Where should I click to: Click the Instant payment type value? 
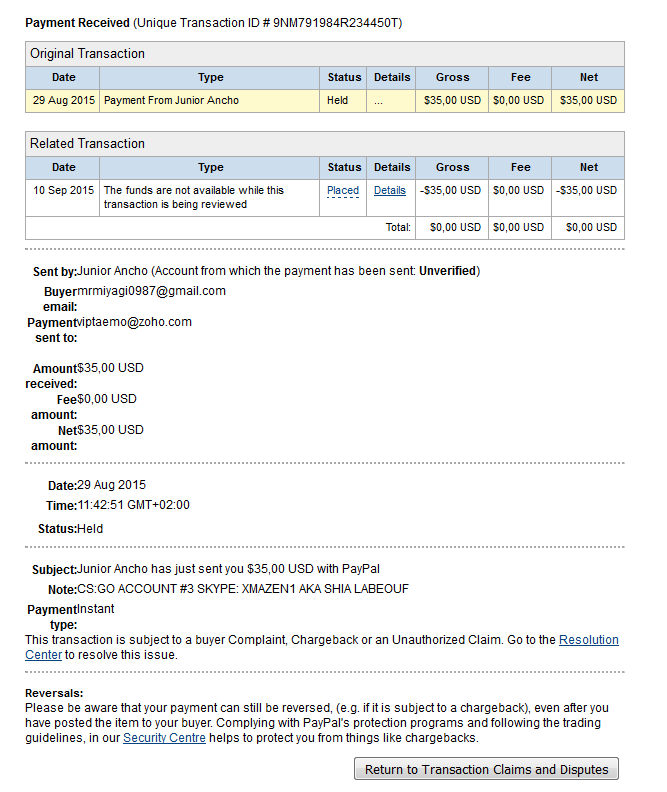point(96,609)
